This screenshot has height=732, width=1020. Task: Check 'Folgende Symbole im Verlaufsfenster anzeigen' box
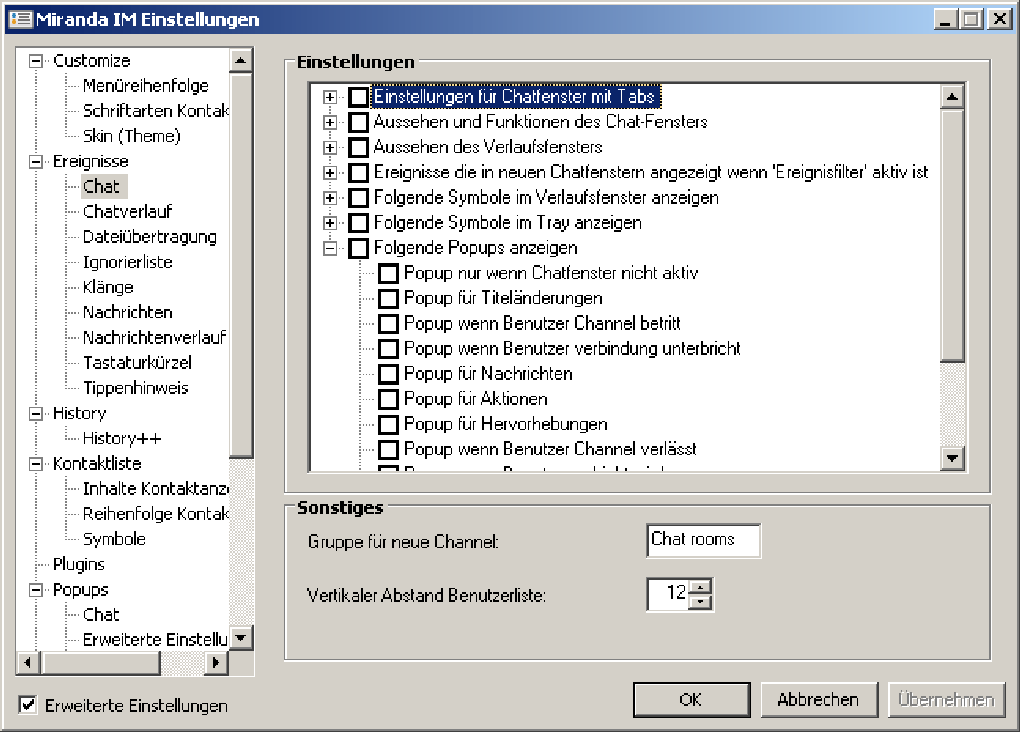(358, 198)
